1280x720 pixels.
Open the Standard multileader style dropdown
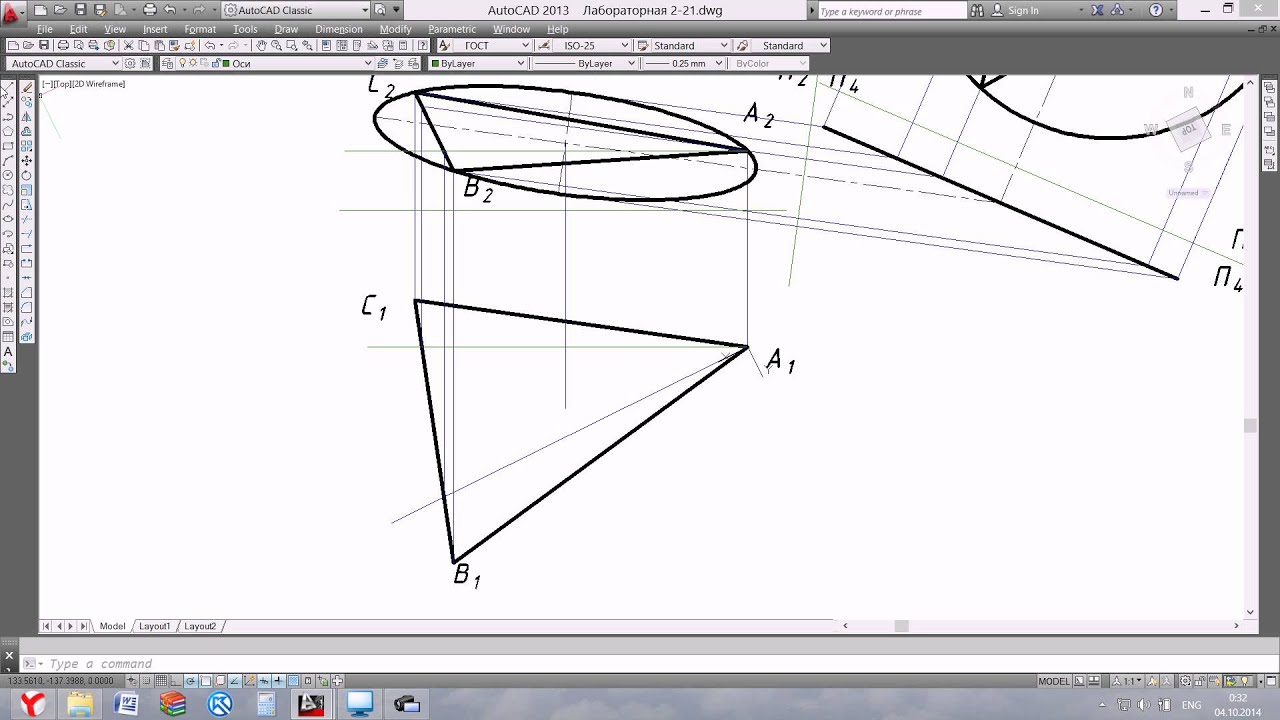pyautogui.click(x=790, y=45)
